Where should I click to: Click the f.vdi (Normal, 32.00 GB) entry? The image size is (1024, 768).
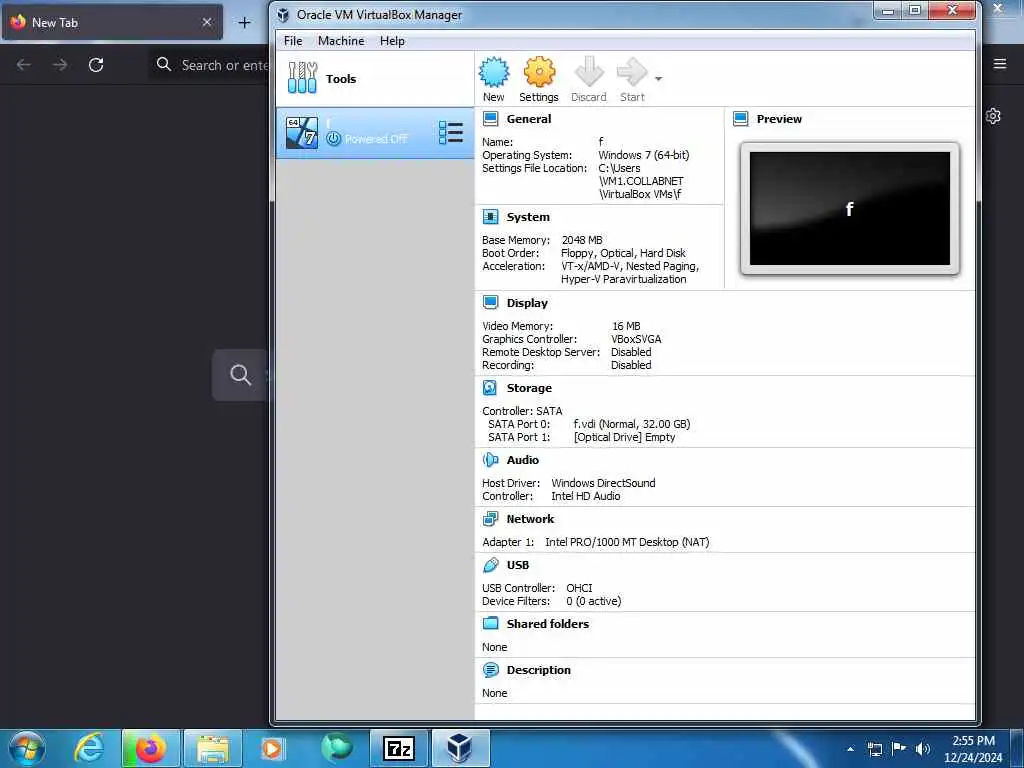632,424
